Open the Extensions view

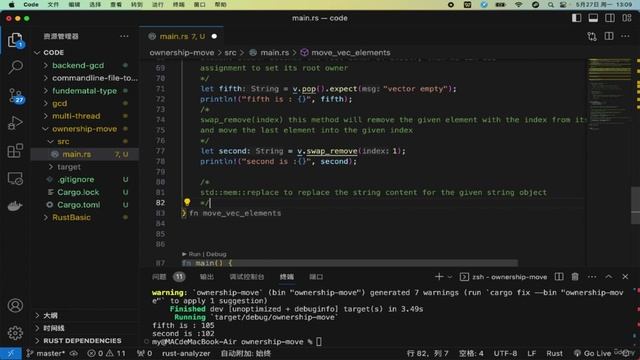click(x=15, y=151)
